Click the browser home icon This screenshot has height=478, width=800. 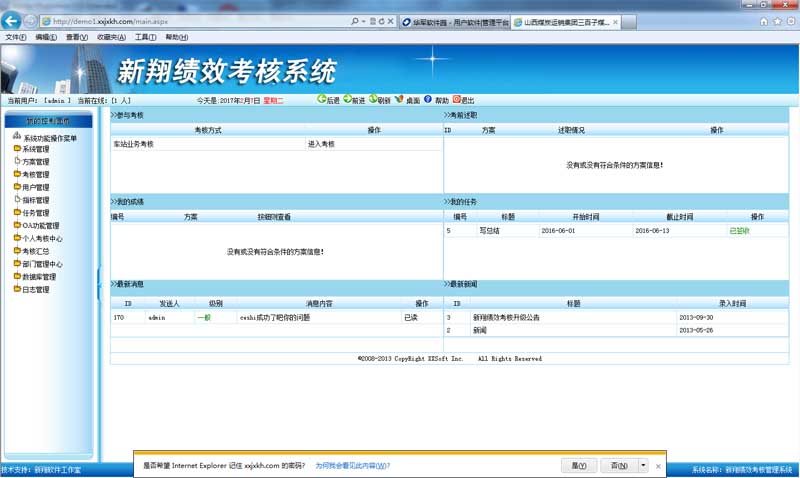pos(764,21)
